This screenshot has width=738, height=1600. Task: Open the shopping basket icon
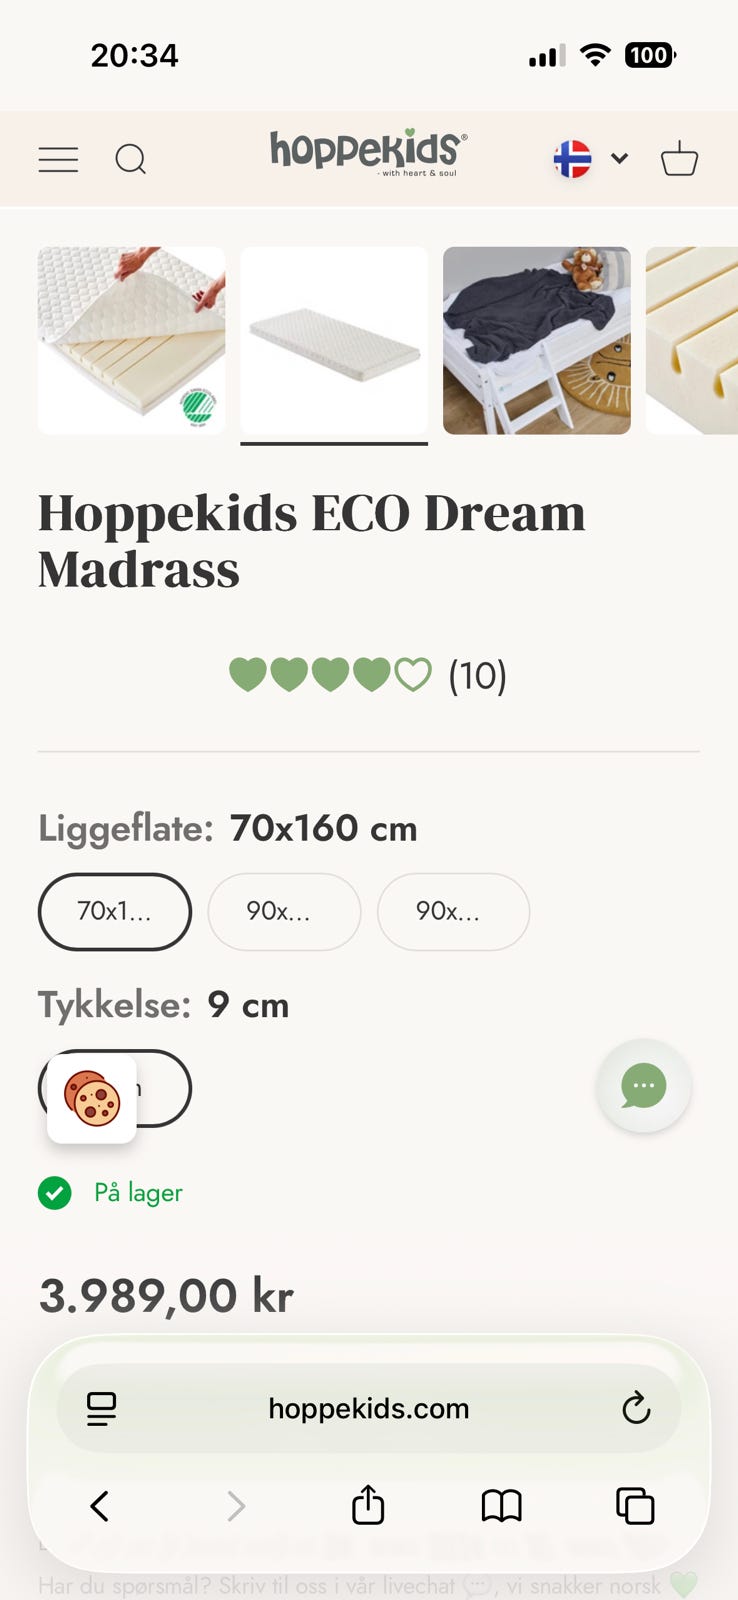(679, 158)
